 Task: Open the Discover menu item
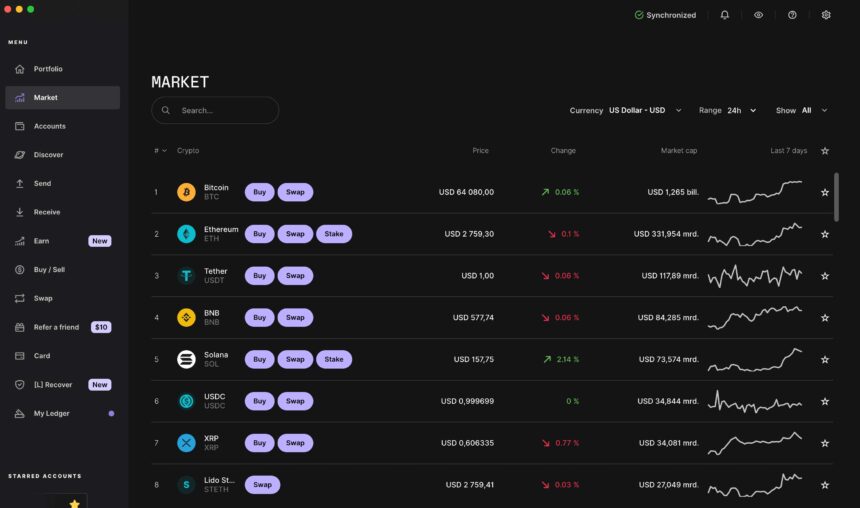click(48, 155)
